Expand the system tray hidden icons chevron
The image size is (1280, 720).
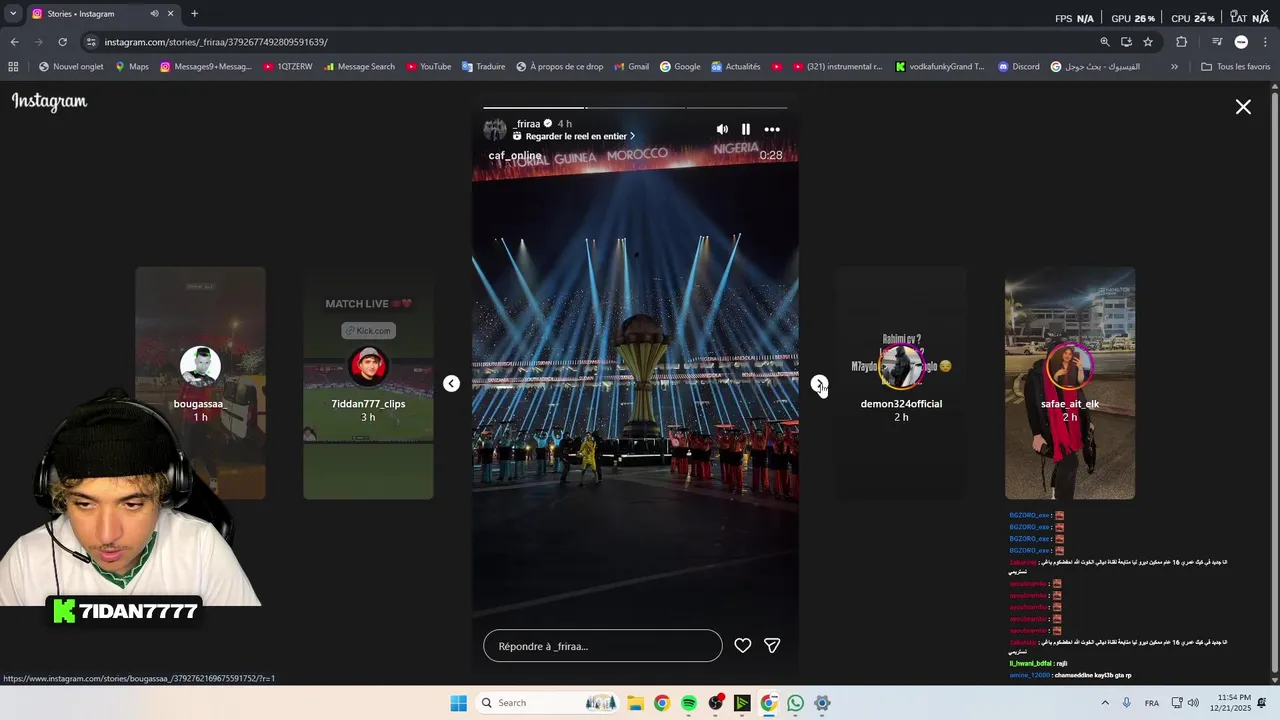tap(1105, 703)
